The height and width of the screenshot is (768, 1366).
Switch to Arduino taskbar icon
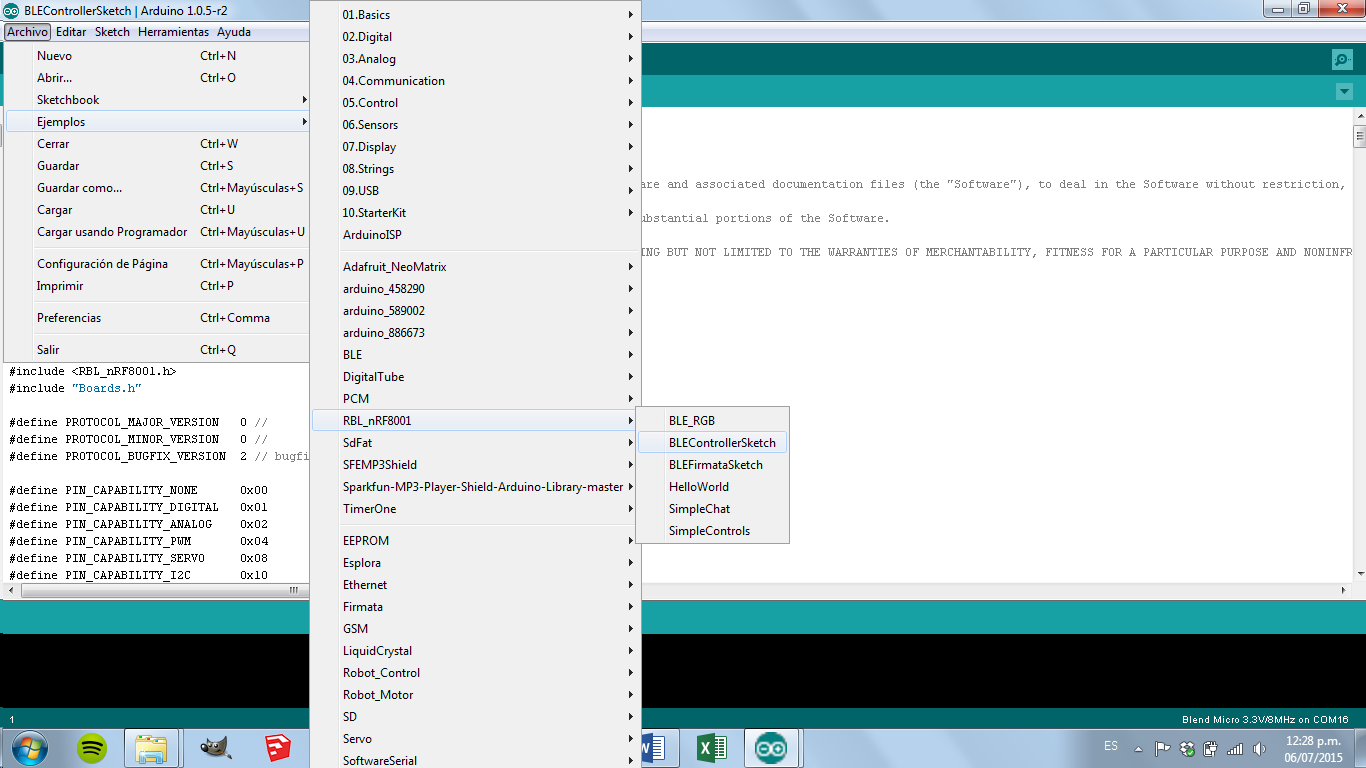coord(770,748)
